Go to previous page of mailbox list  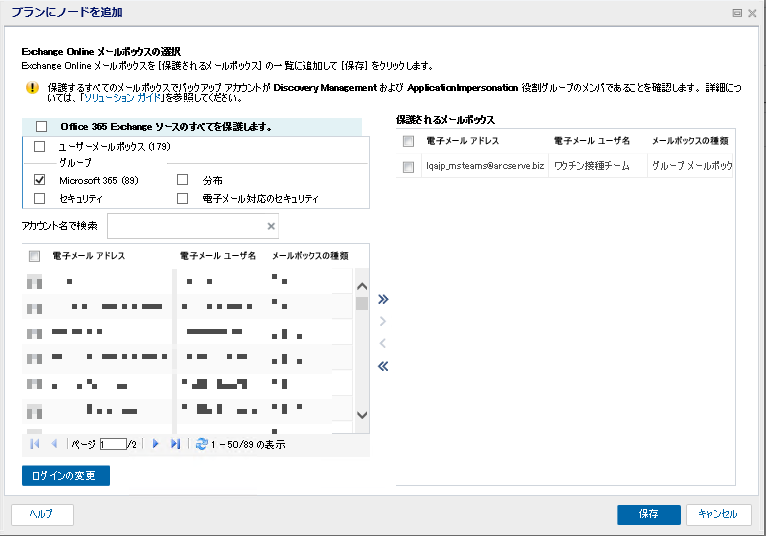54,444
